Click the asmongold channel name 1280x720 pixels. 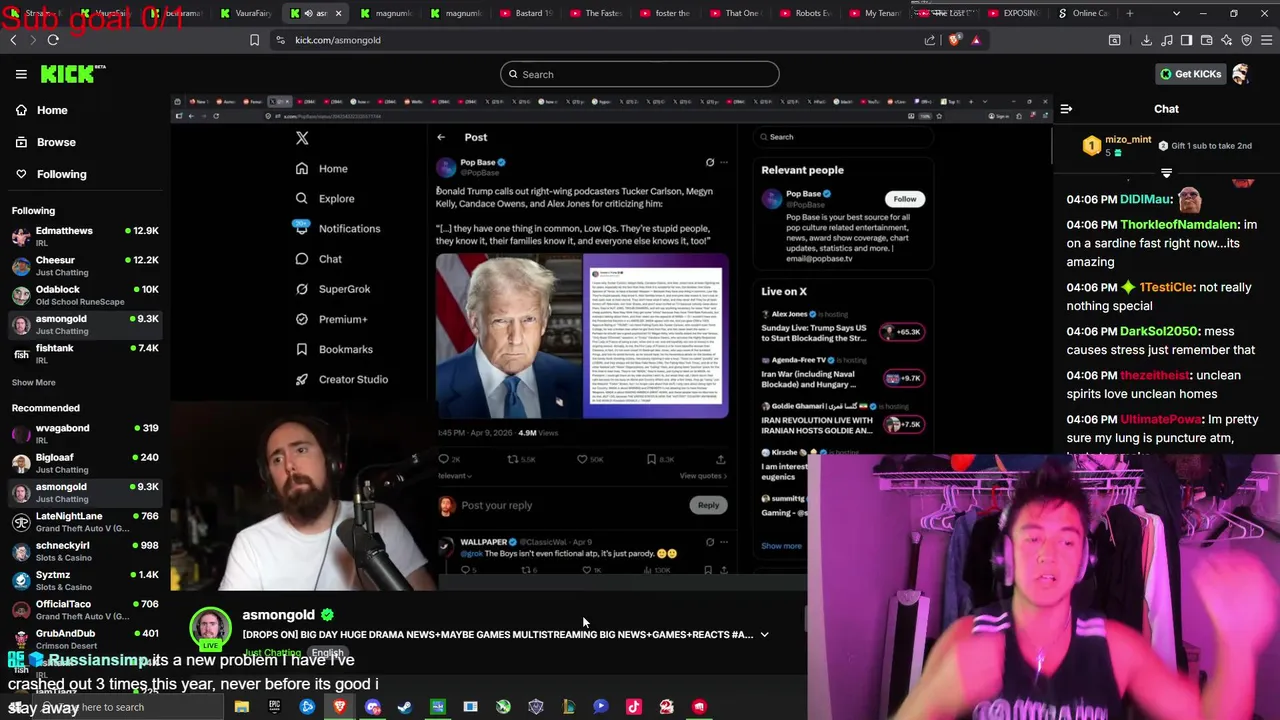(278, 615)
